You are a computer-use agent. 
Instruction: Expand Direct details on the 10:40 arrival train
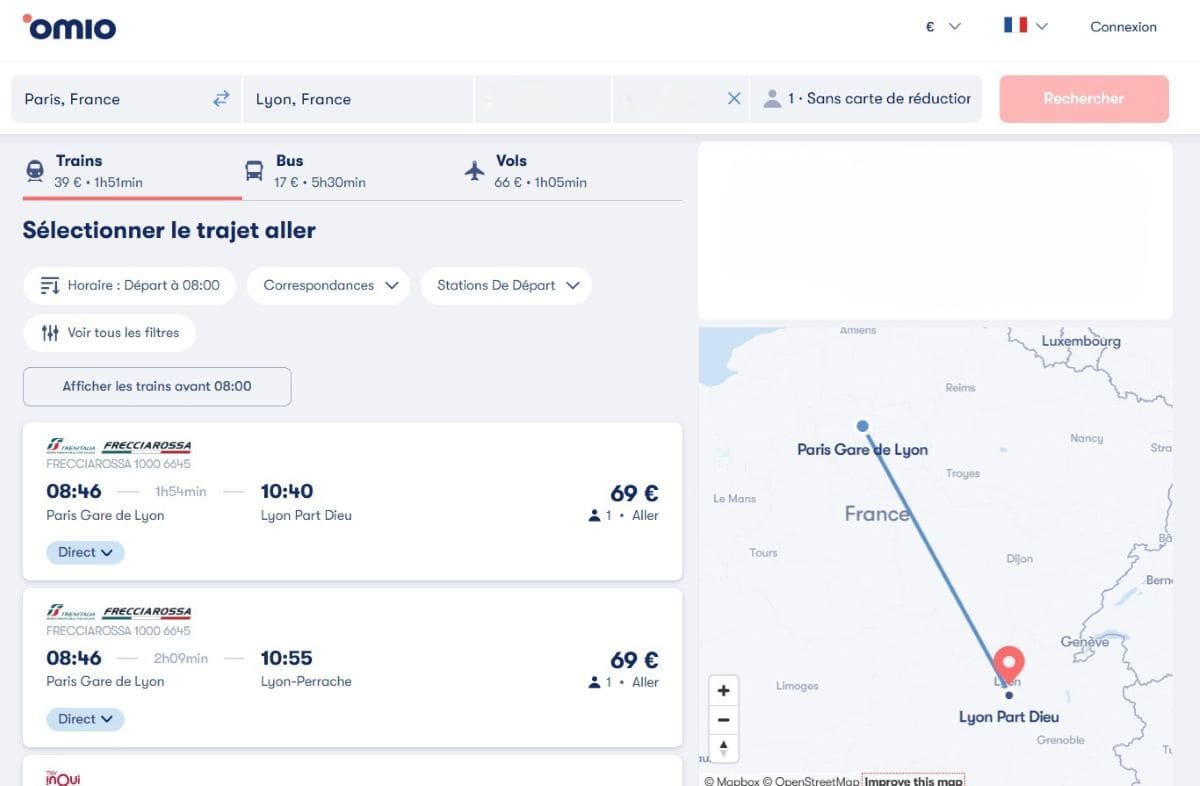click(x=85, y=552)
